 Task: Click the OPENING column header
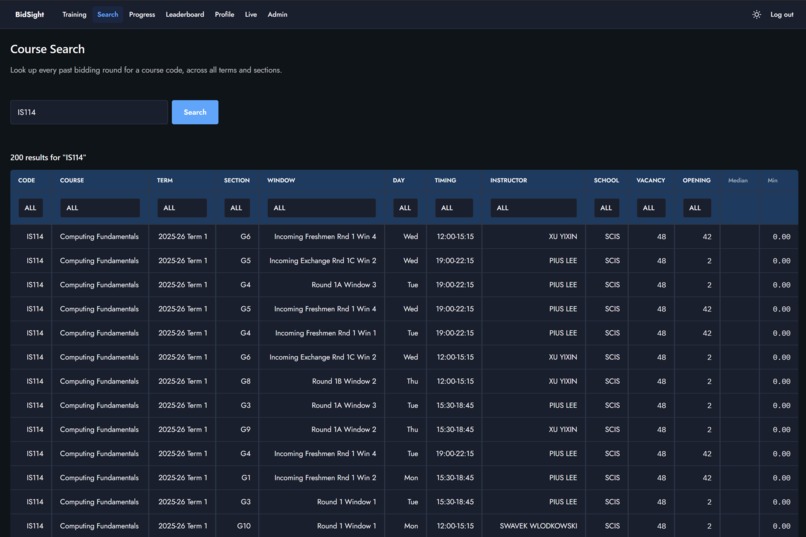click(696, 180)
